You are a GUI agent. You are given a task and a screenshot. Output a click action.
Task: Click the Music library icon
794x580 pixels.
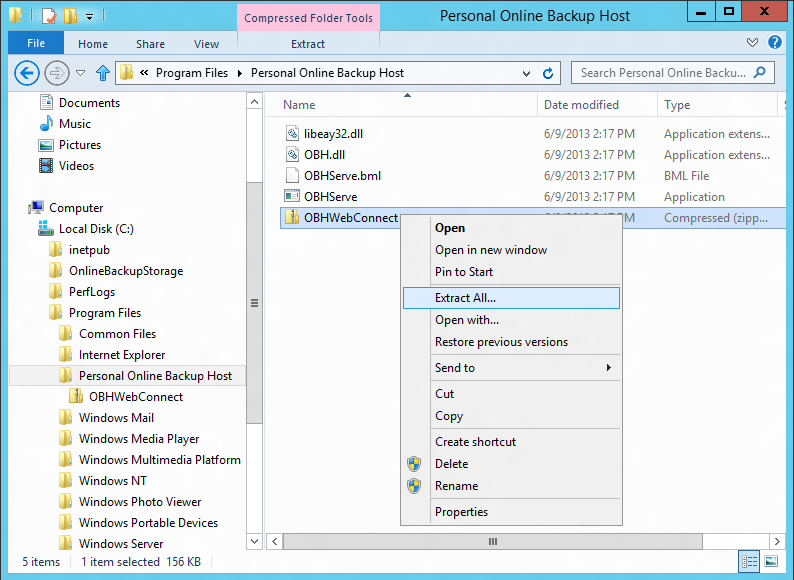(46, 124)
